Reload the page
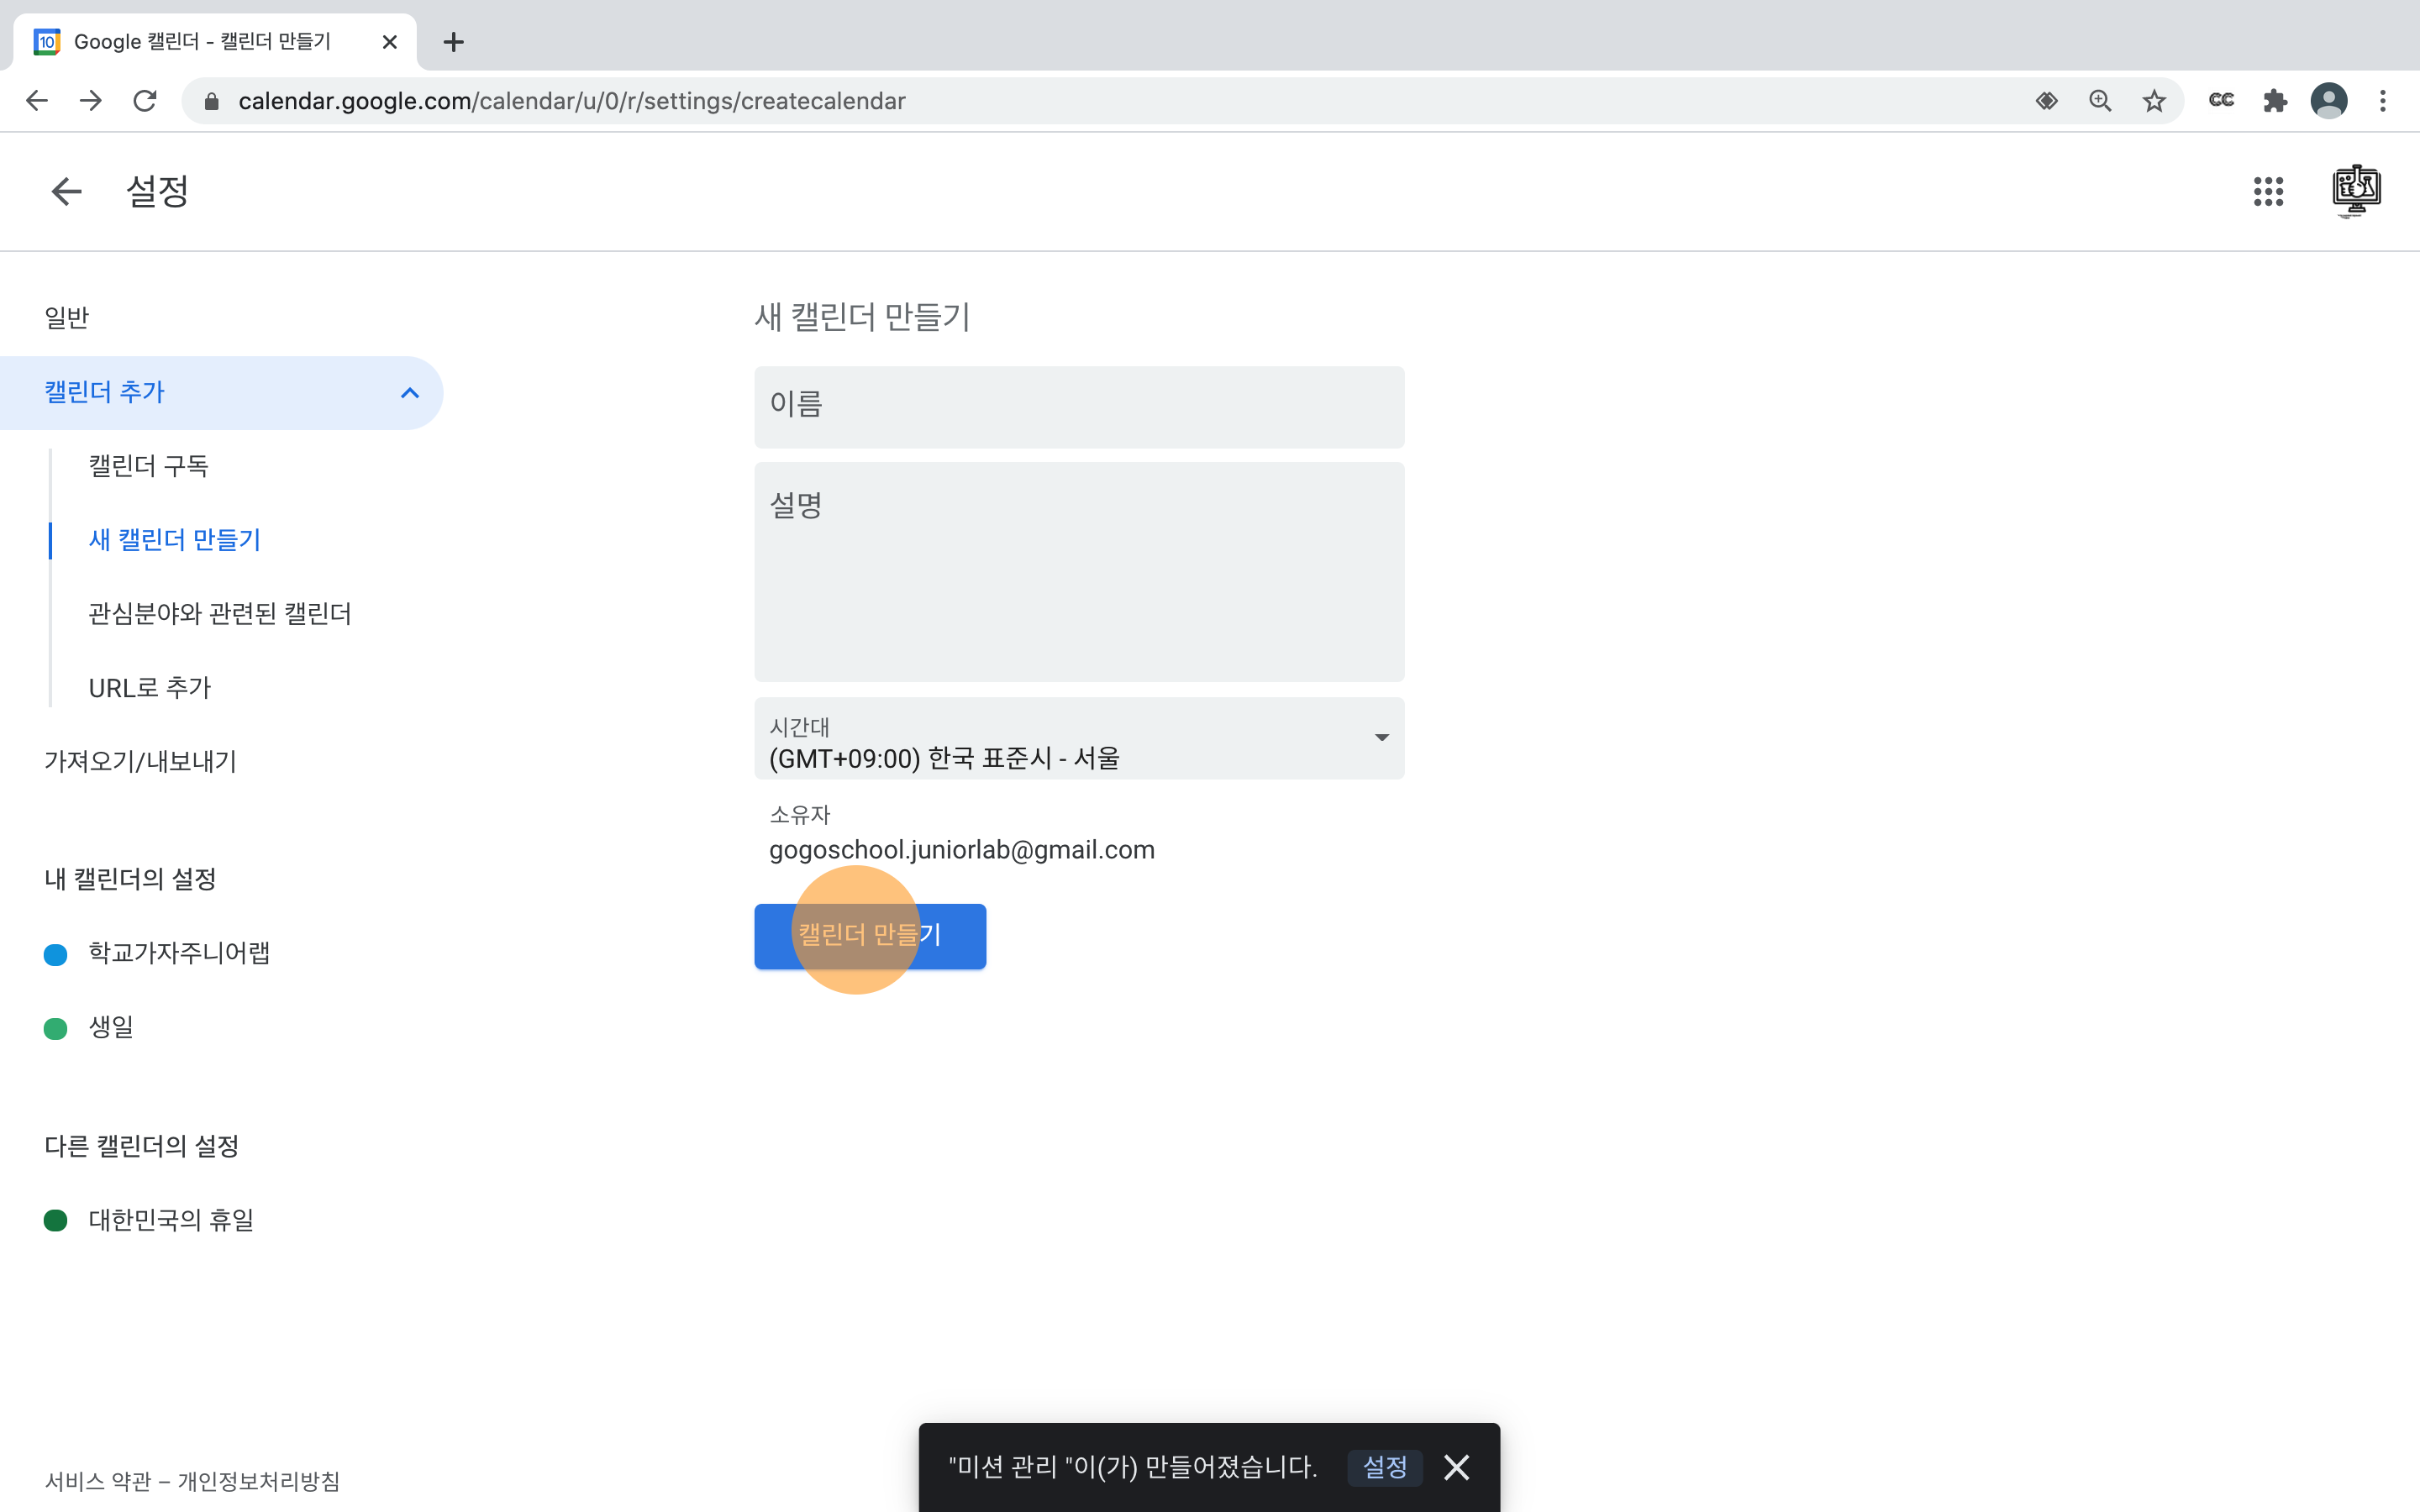 [145, 101]
